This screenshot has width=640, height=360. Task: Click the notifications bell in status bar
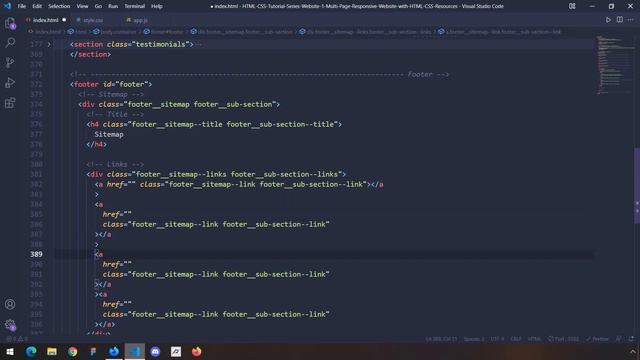[x=631, y=339]
